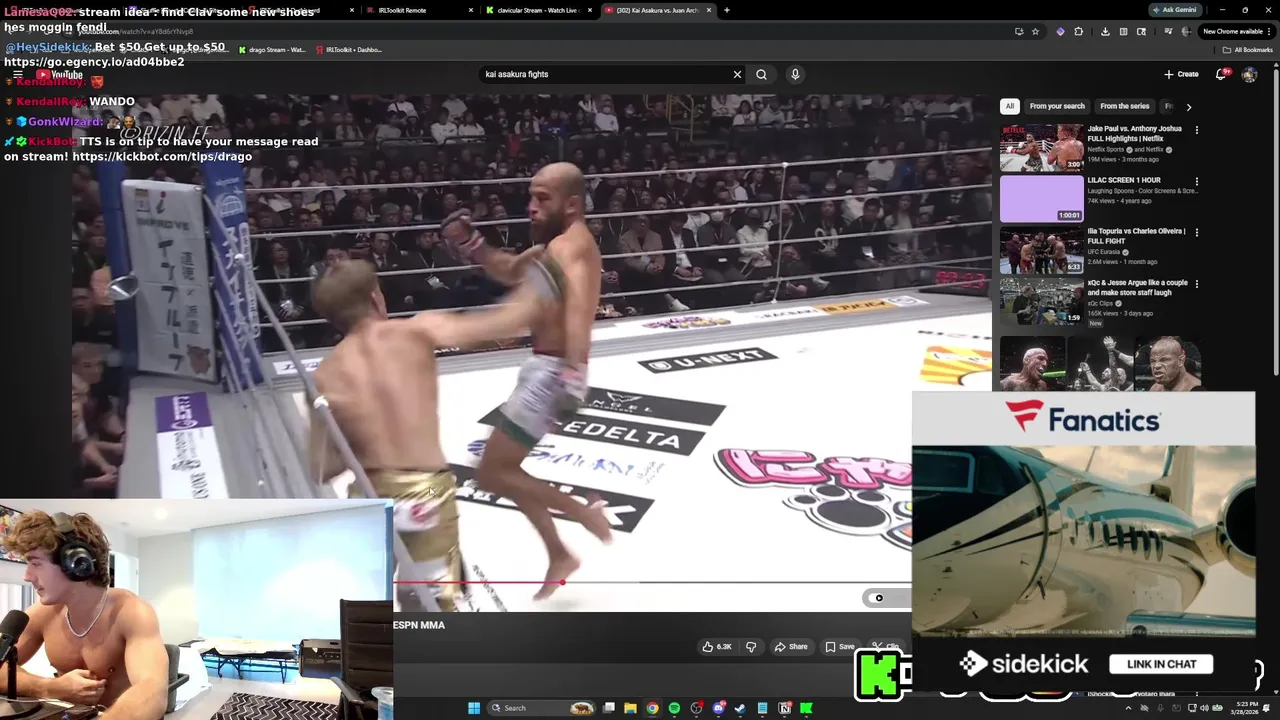Click the LINK IN CHAT sidekick button

point(1161,664)
